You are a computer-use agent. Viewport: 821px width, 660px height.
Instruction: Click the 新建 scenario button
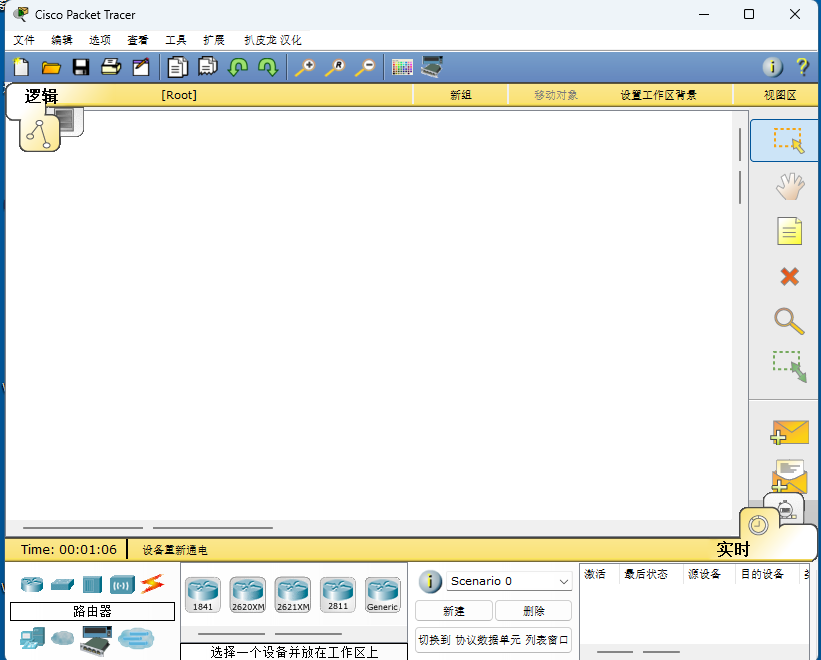pyautogui.click(x=454, y=611)
